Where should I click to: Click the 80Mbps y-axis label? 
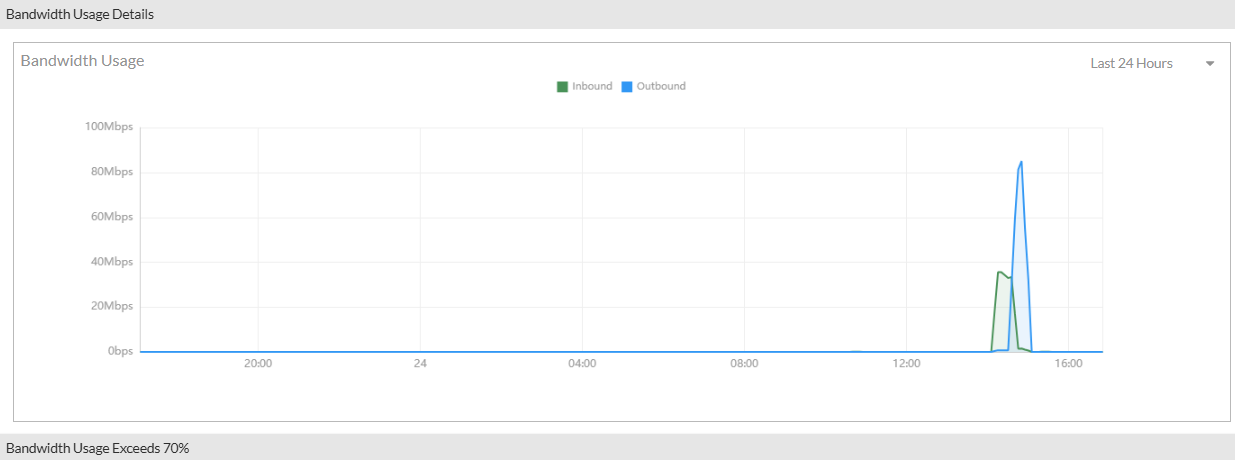(112, 172)
